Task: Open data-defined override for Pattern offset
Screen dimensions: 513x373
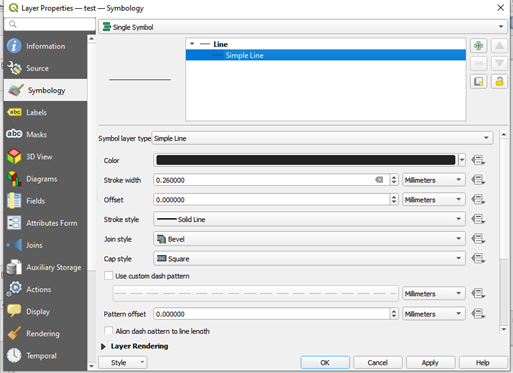Action: coord(478,314)
